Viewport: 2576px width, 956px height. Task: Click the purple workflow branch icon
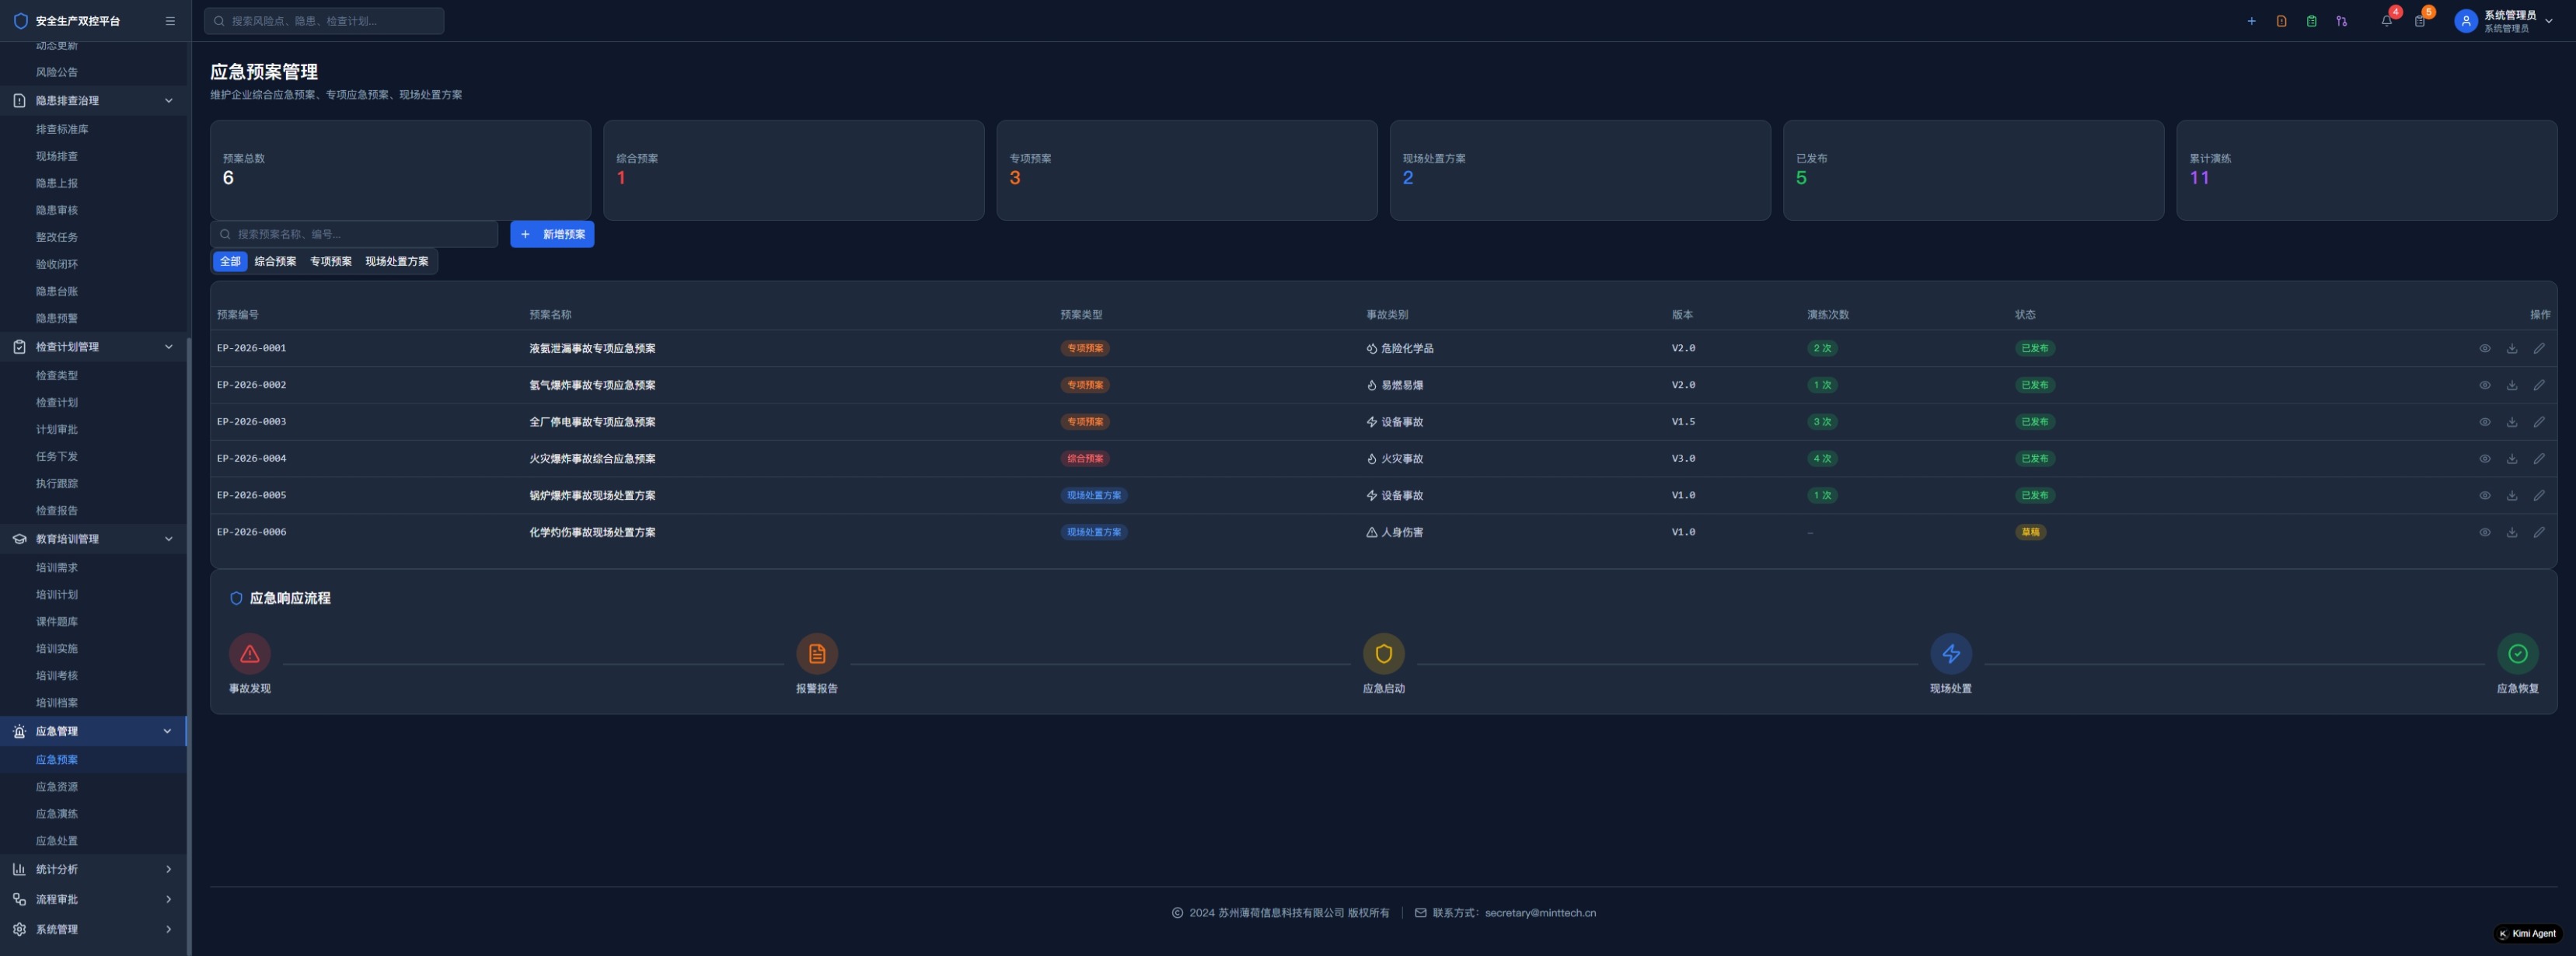coord(2341,21)
